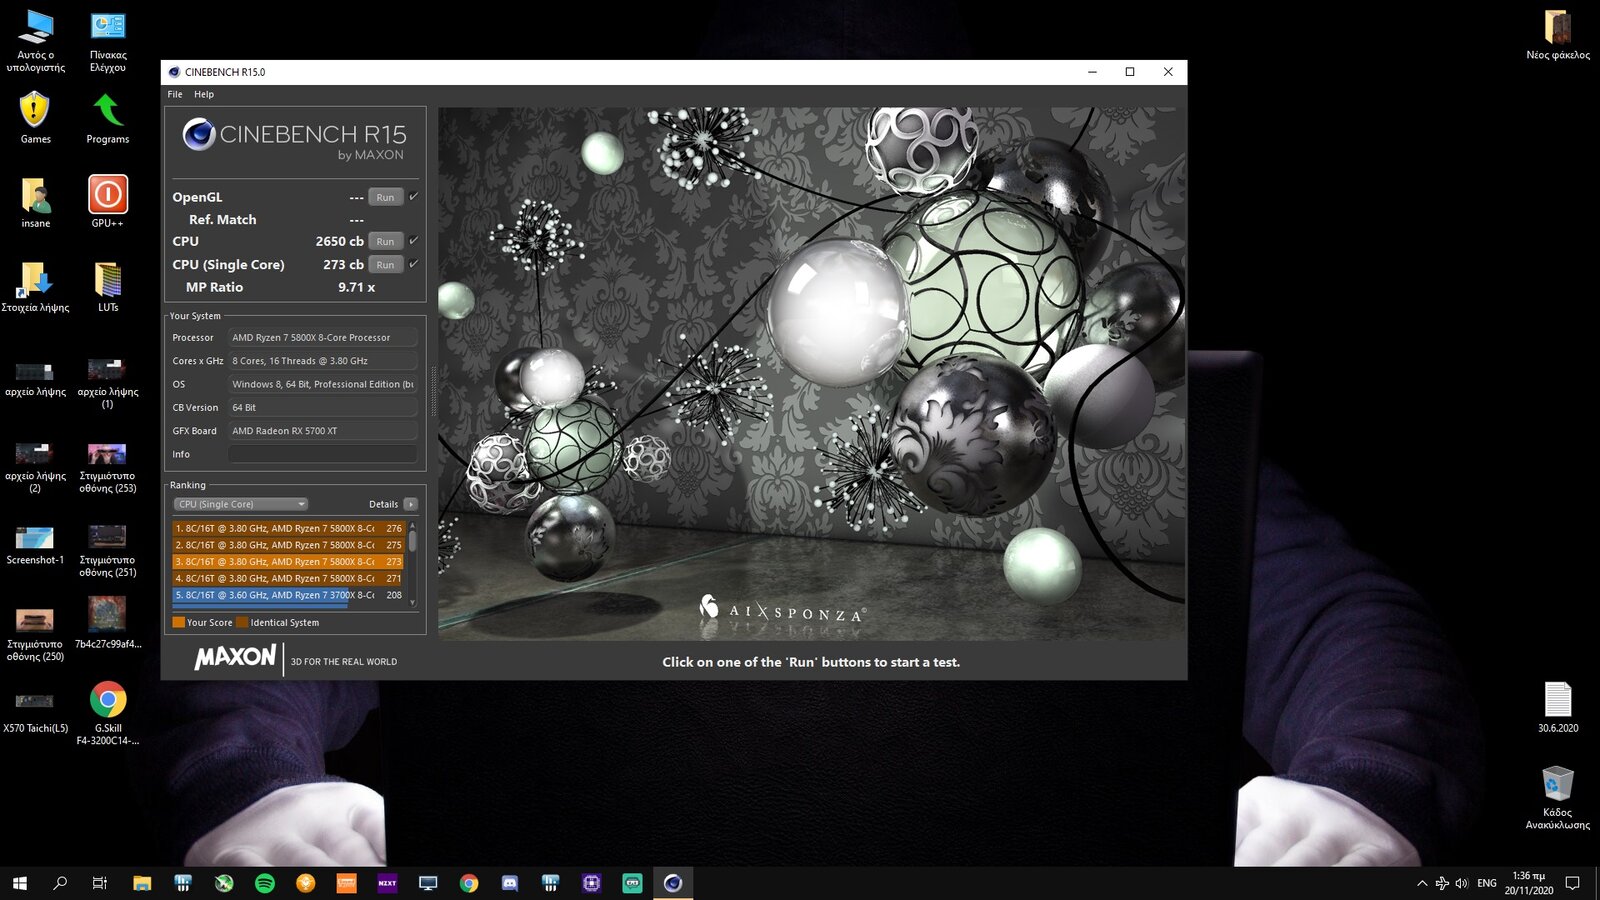This screenshot has height=900, width=1600.
Task: Open Task View from the taskbar
Action: point(100,883)
